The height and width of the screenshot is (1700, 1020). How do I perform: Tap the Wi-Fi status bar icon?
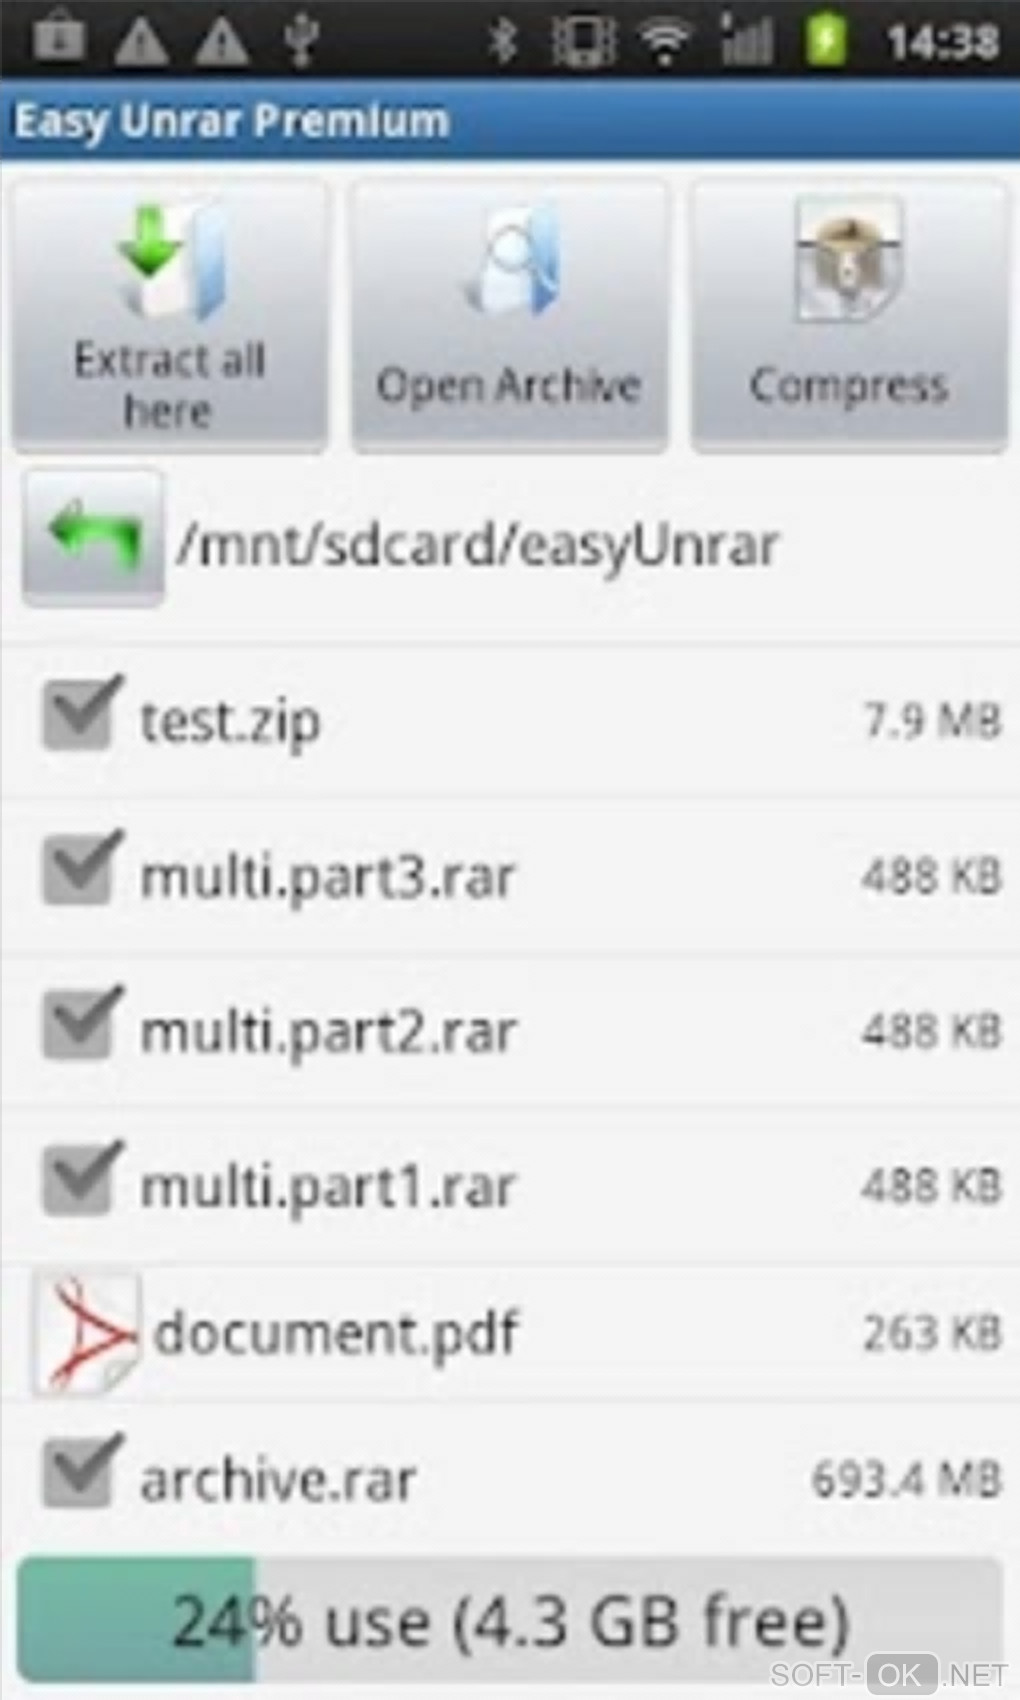665,41
